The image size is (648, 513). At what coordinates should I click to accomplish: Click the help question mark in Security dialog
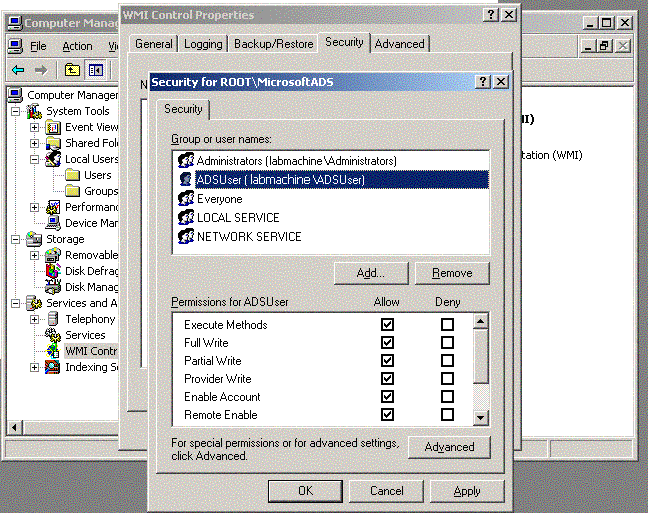click(x=483, y=82)
